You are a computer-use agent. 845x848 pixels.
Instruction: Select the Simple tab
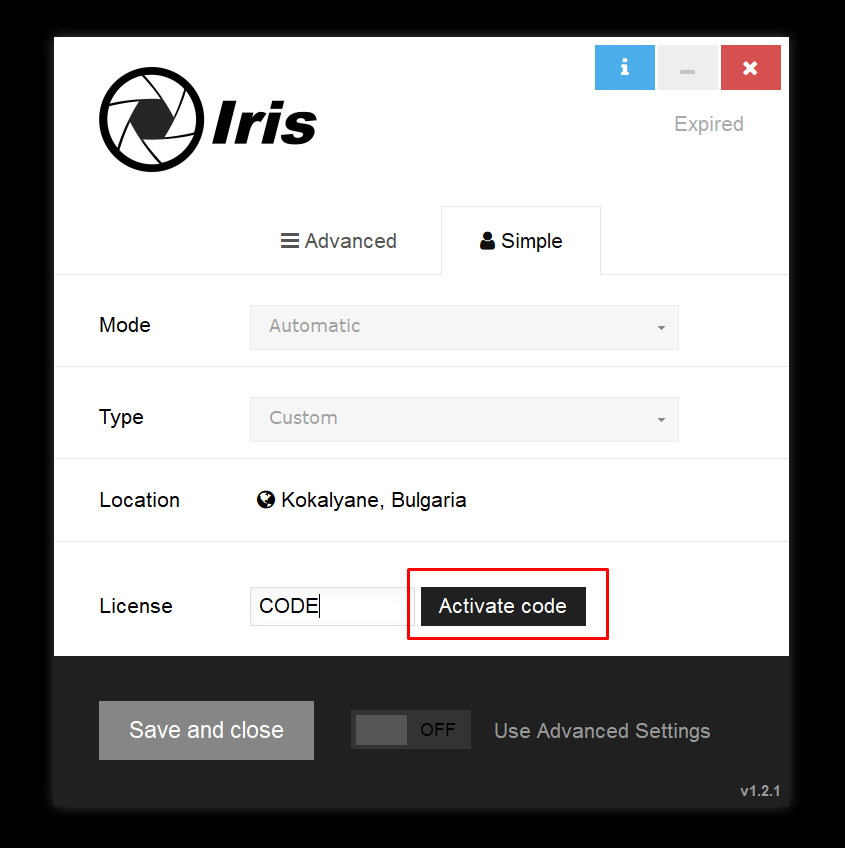521,241
